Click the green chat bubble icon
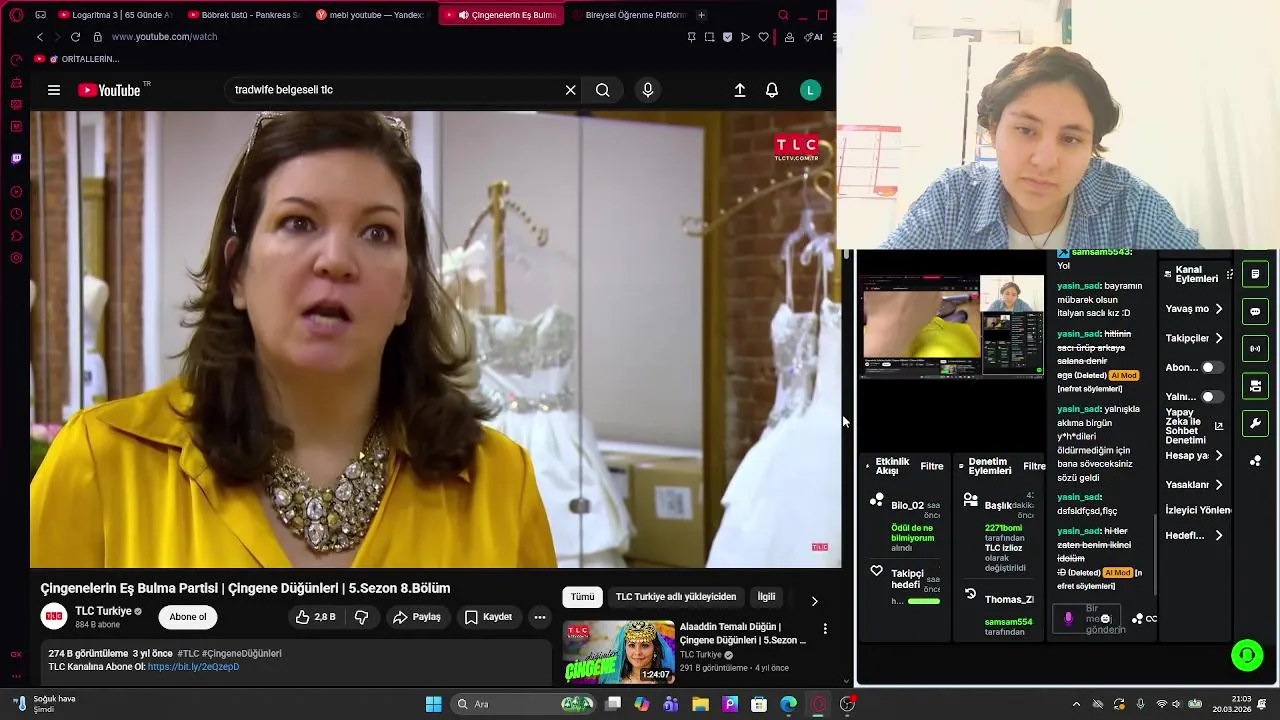The height and width of the screenshot is (720, 1280). pyautogui.click(x=1255, y=311)
